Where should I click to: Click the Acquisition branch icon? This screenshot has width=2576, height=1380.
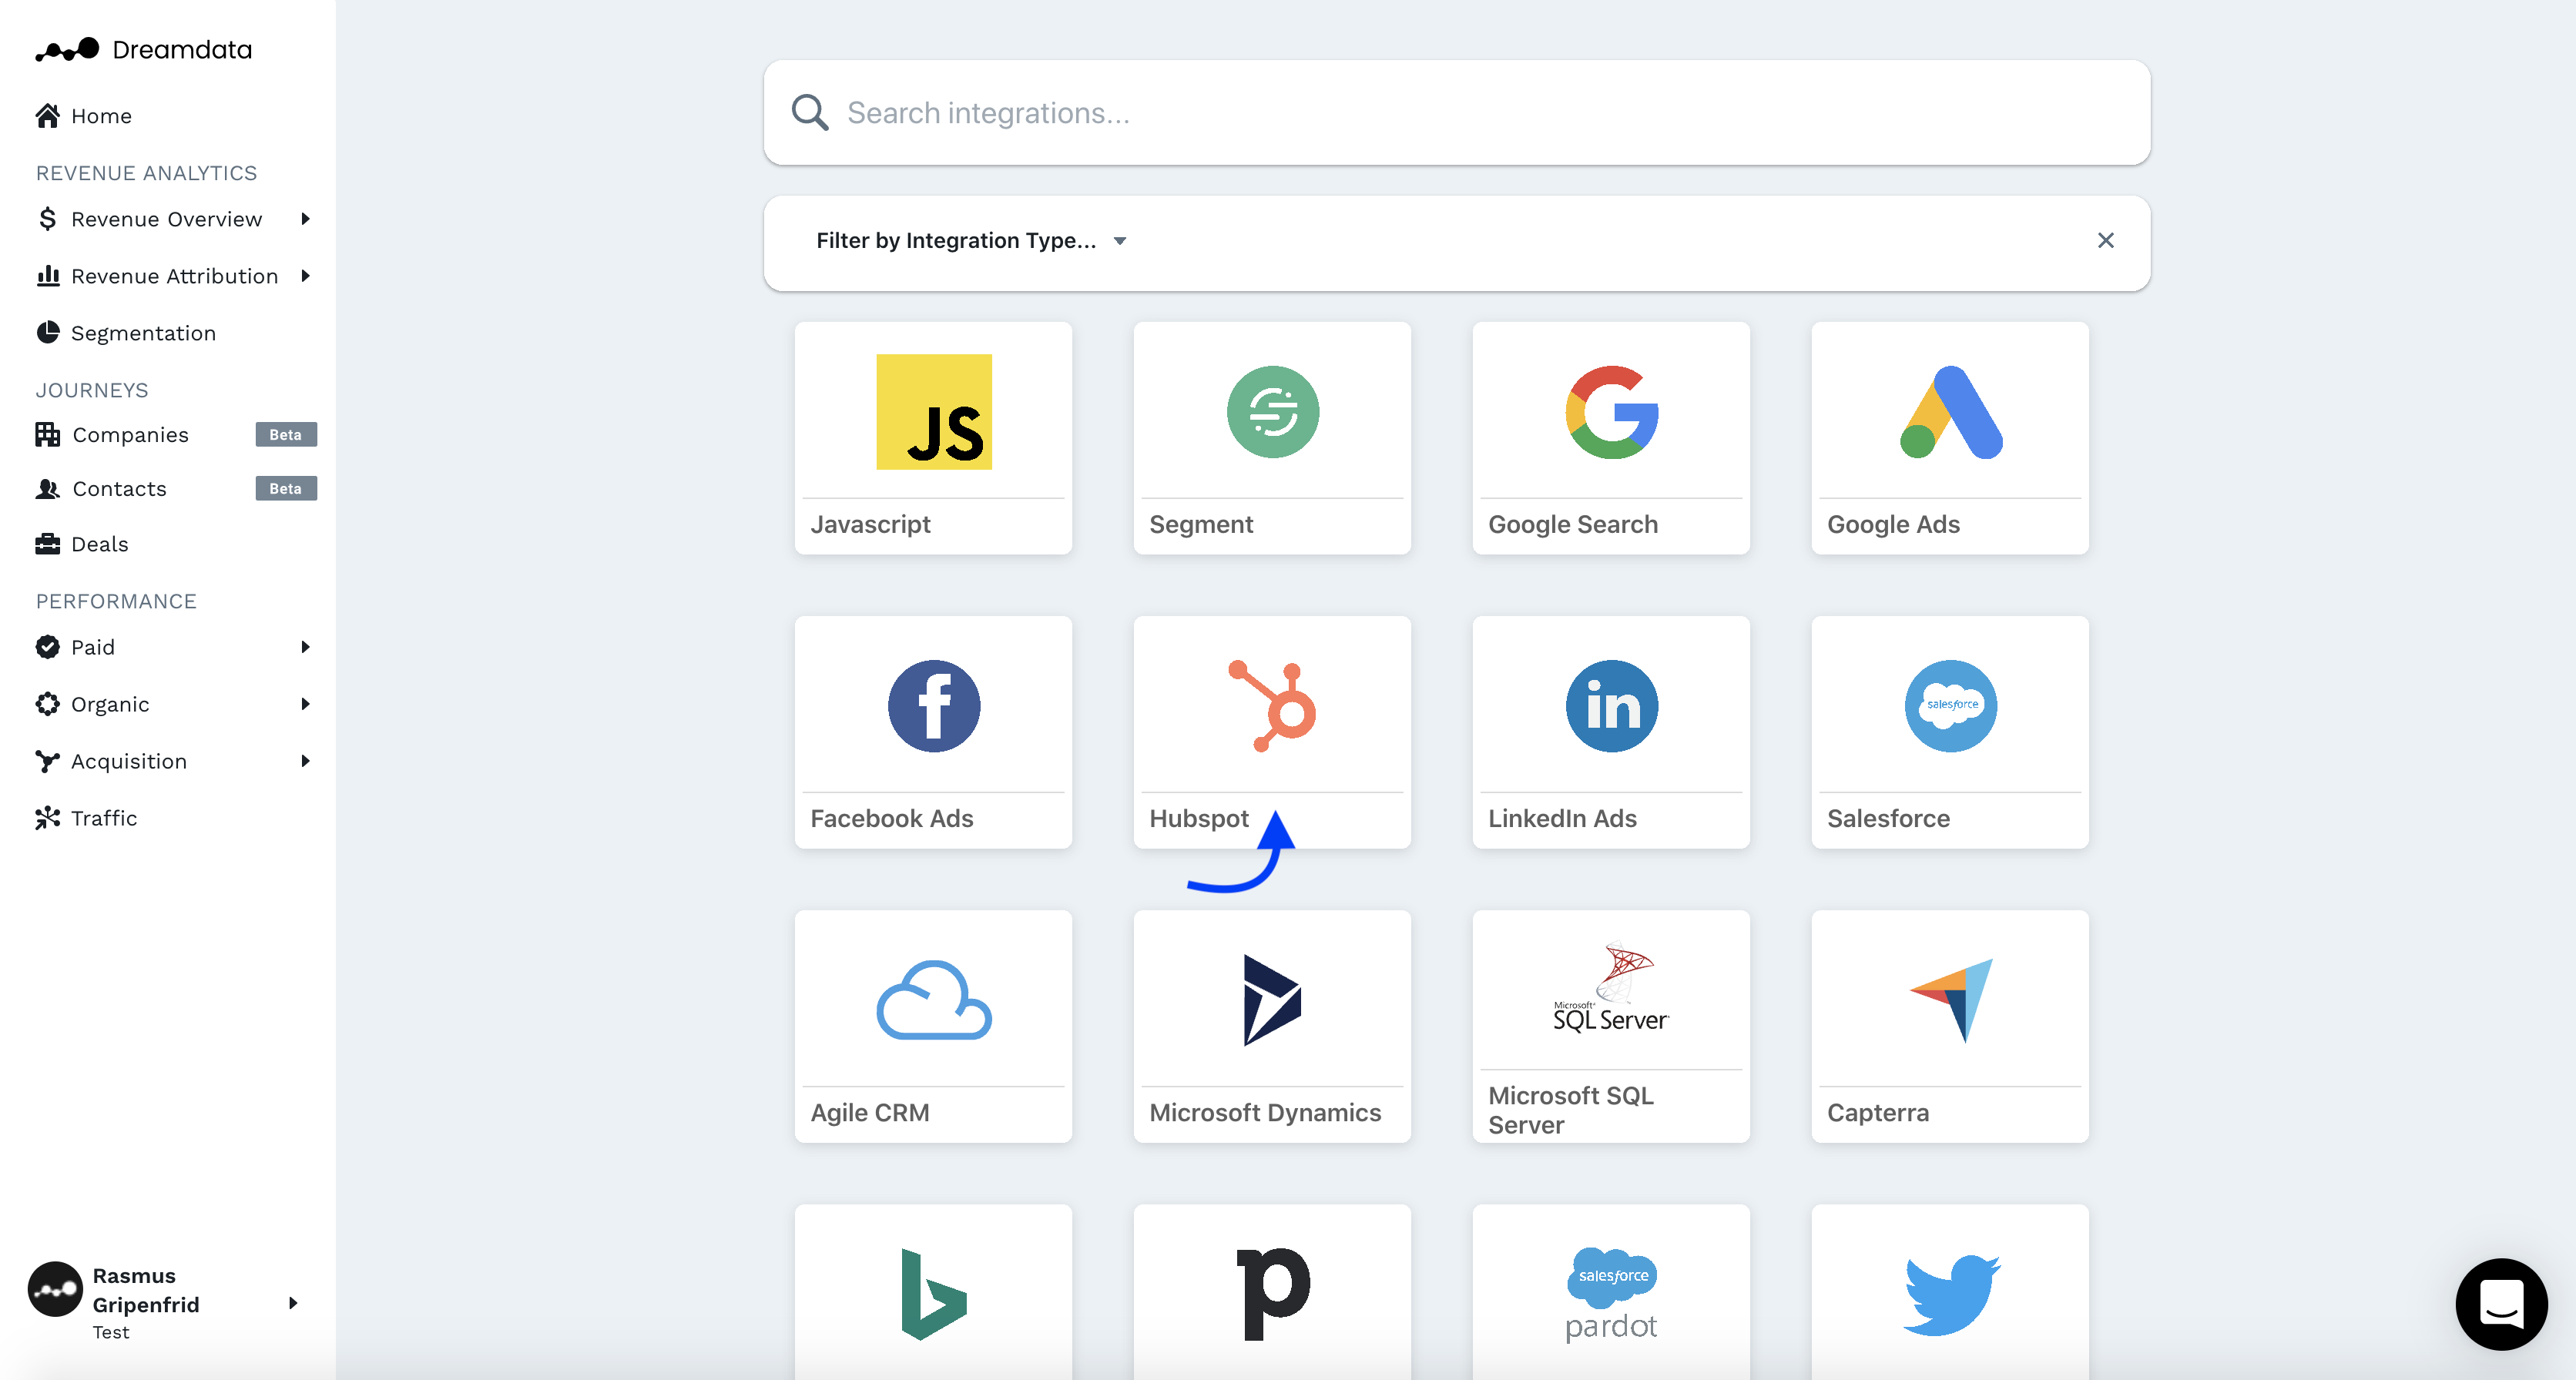pos(47,761)
